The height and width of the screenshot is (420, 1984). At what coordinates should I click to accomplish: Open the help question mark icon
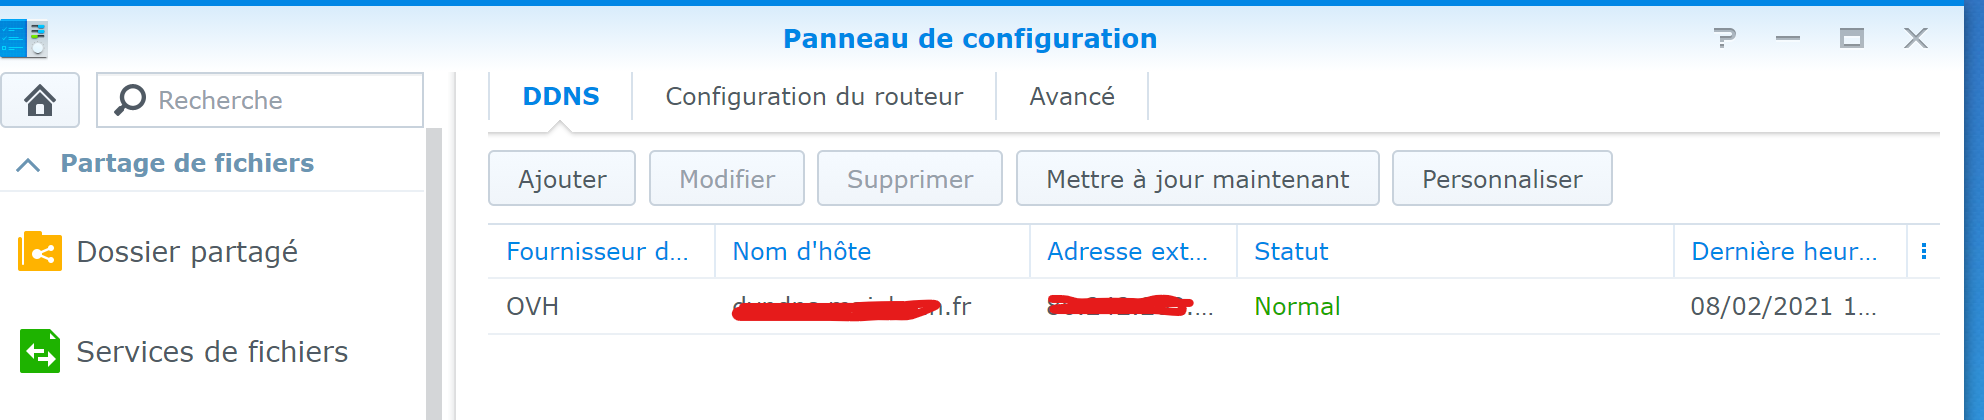(1724, 38)
